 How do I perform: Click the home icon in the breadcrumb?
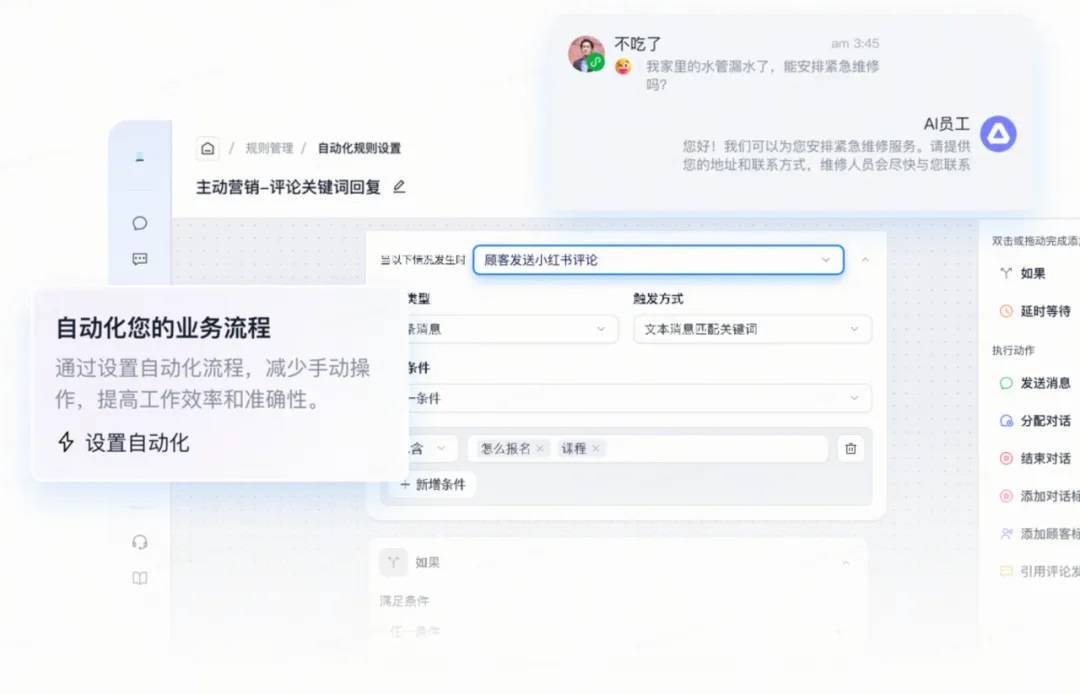coord(207,148)
